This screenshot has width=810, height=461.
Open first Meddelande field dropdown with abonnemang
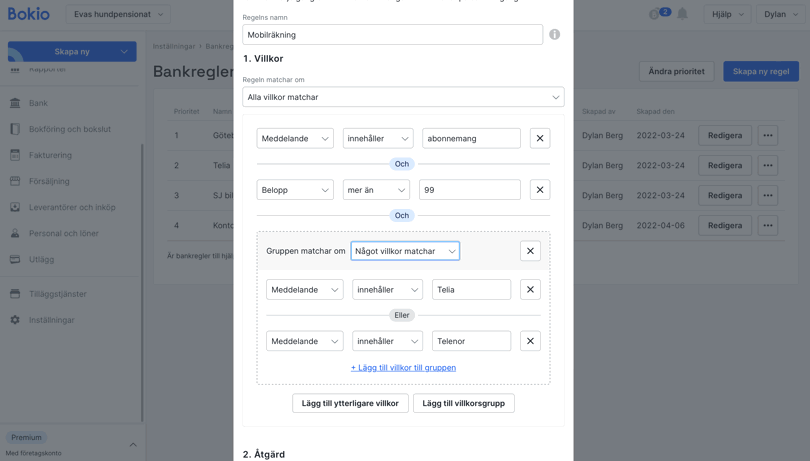294,138
